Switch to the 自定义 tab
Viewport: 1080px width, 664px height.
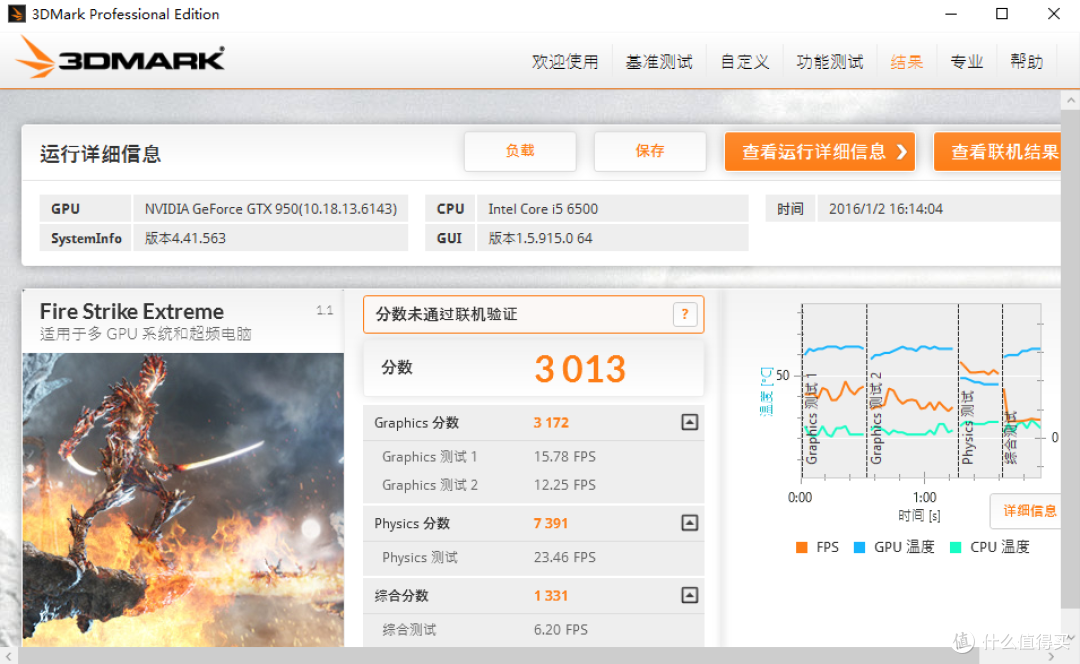745,62
